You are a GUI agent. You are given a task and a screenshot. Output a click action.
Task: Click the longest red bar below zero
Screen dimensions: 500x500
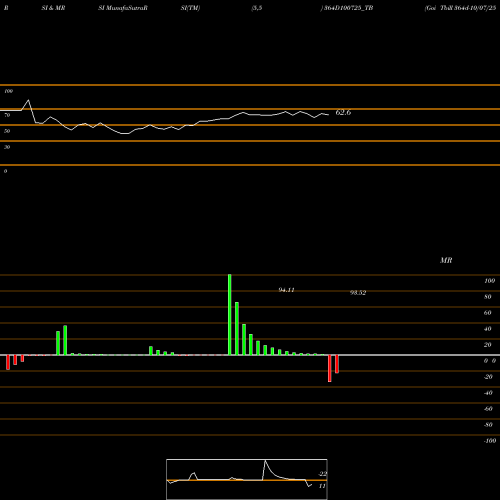pos(330,368)
